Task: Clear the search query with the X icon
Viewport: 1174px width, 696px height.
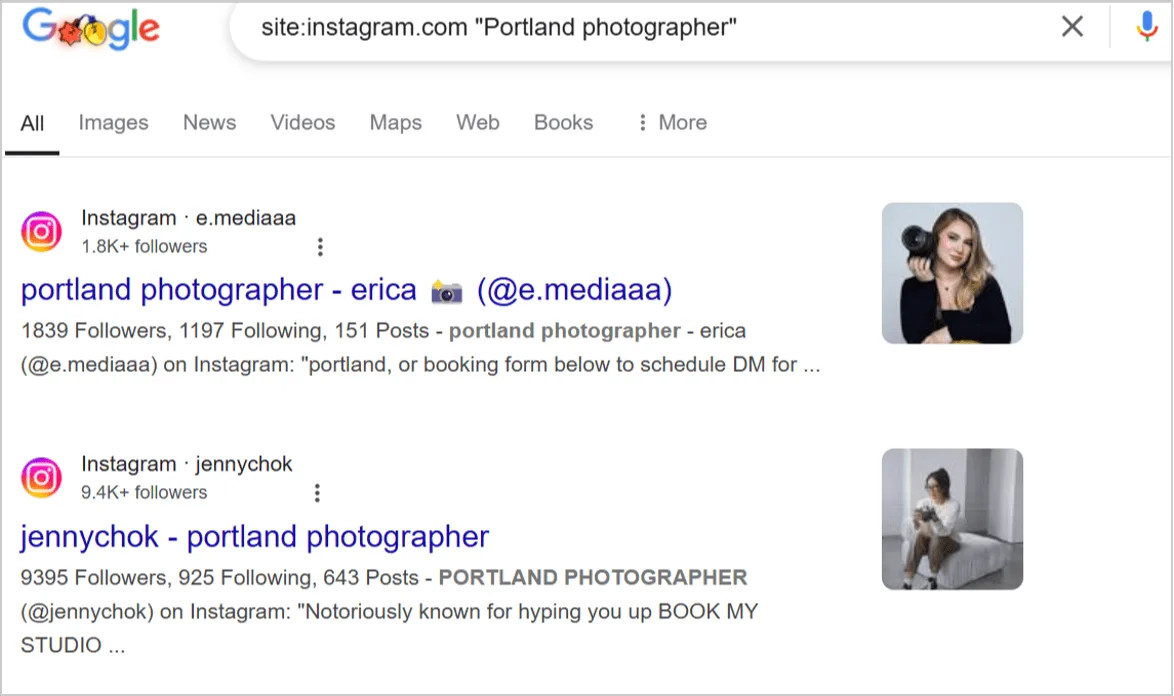Action: click(1072, 26)
